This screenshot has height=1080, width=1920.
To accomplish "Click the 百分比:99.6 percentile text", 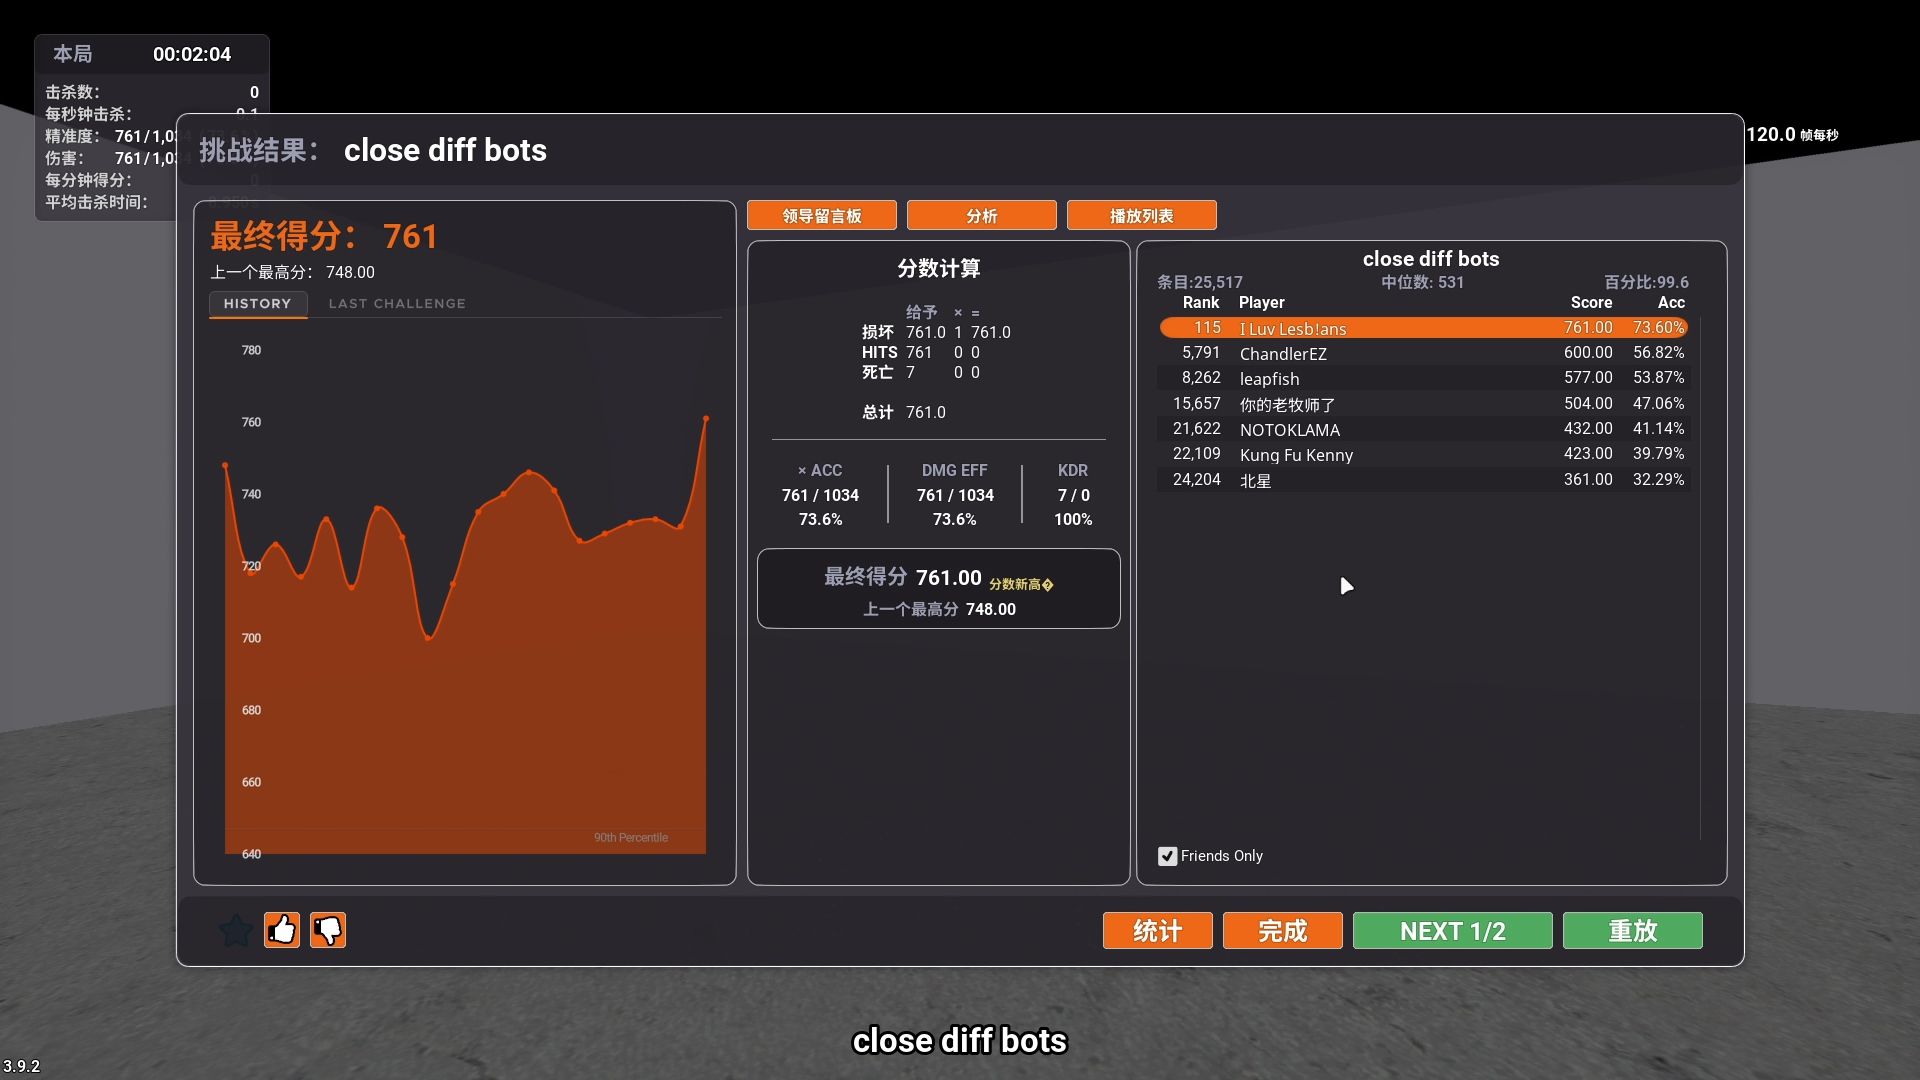I will 1646,282.
